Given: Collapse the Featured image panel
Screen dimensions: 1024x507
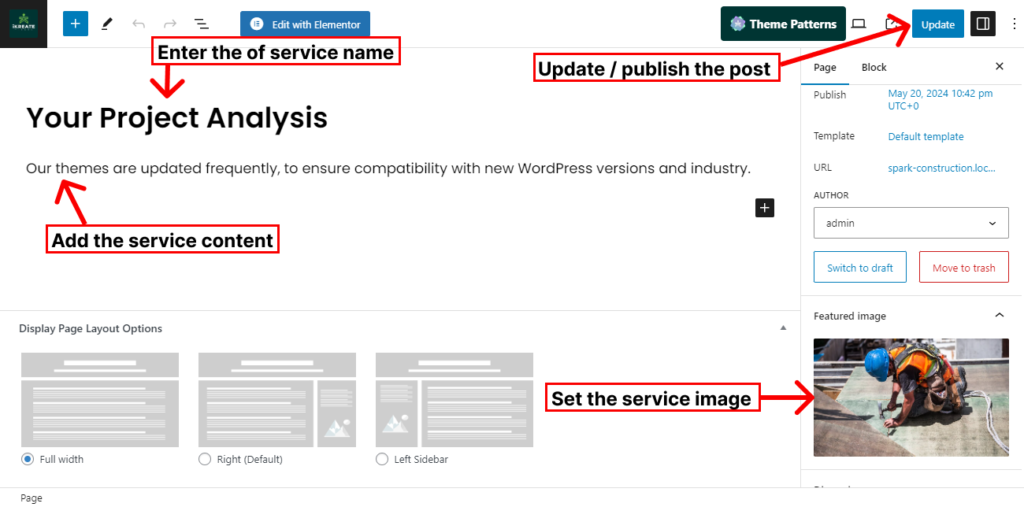Looking at the screenshot, I should point(998,316).
